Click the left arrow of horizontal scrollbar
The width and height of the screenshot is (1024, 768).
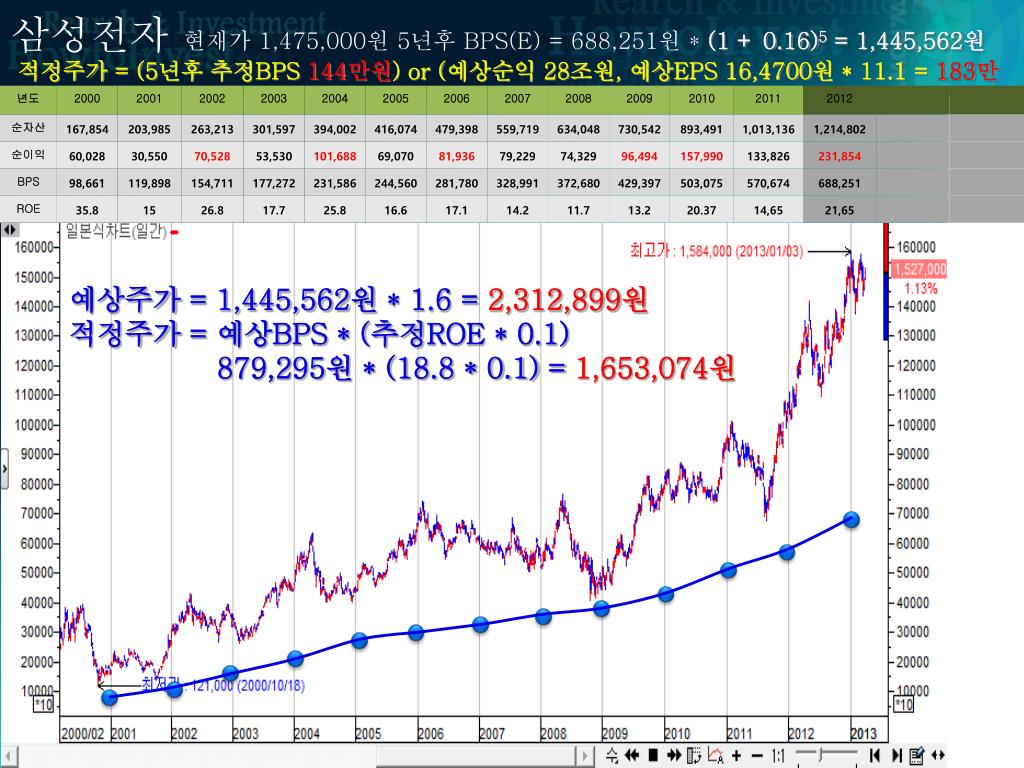click(8, 756)
